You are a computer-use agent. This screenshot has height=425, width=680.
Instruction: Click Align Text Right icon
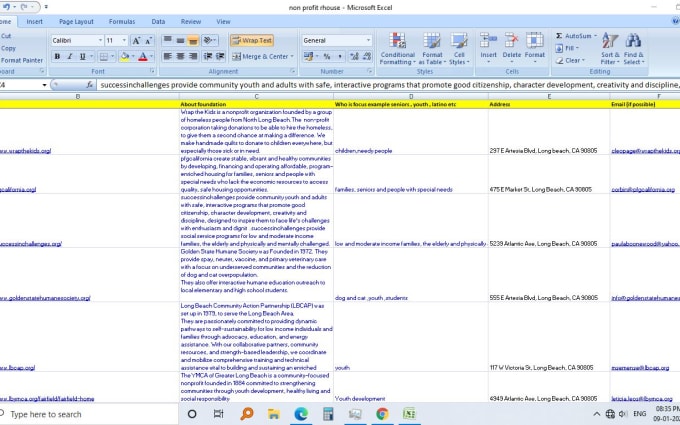pos(193,56)
